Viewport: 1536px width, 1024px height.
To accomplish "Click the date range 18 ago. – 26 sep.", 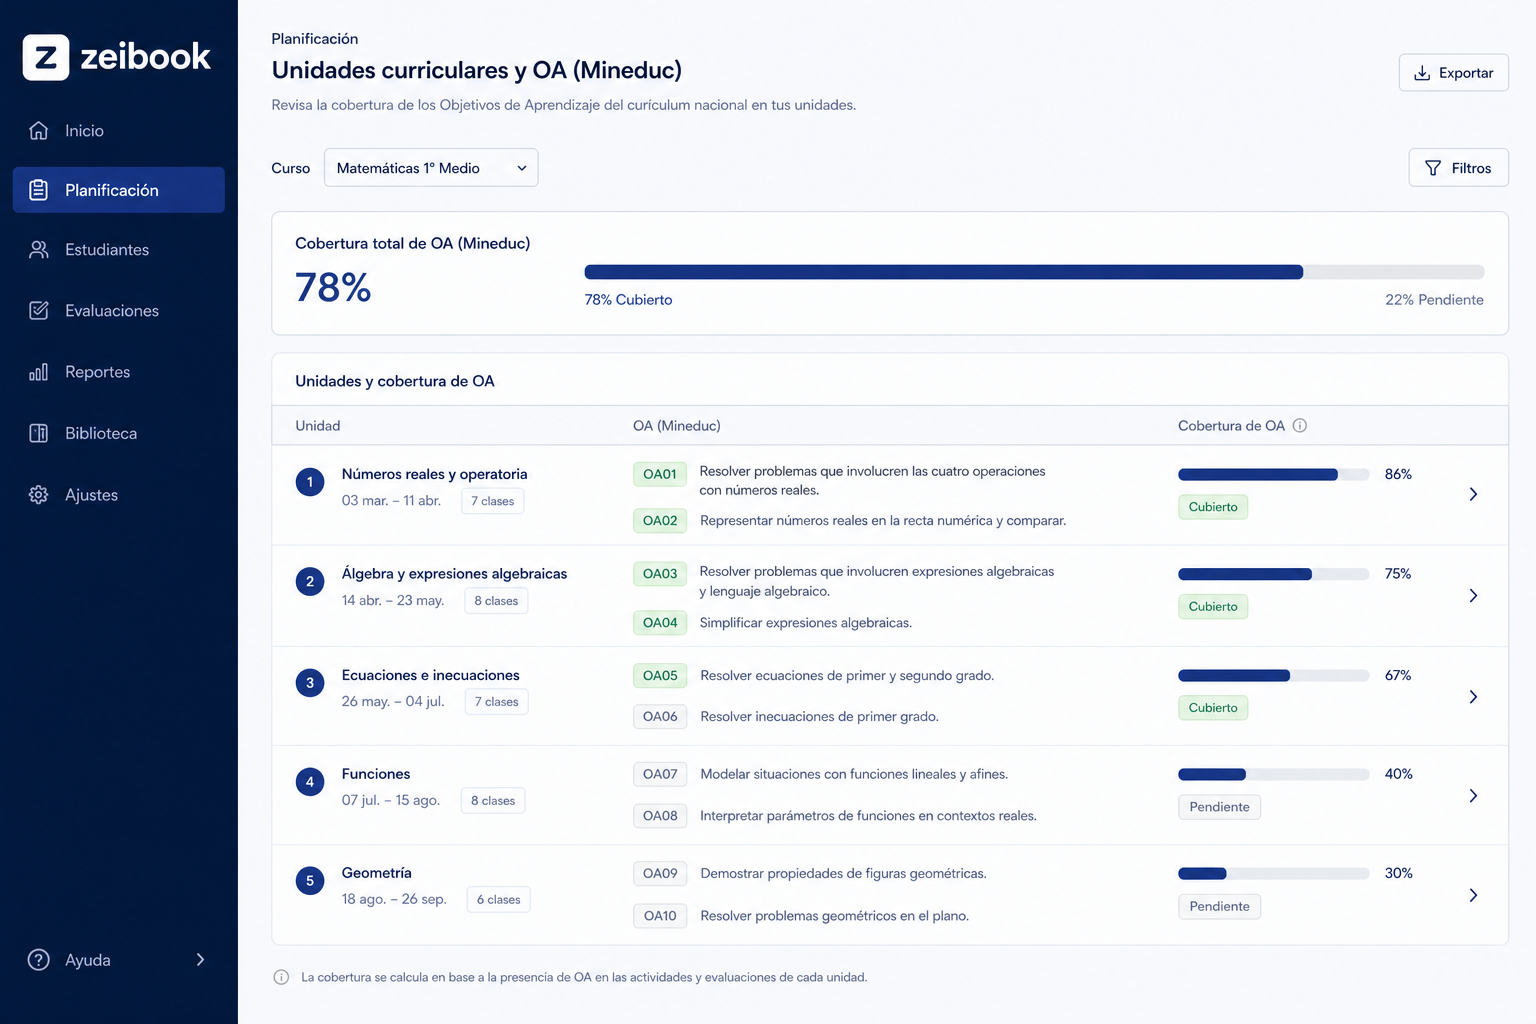I will coord(394,899).
